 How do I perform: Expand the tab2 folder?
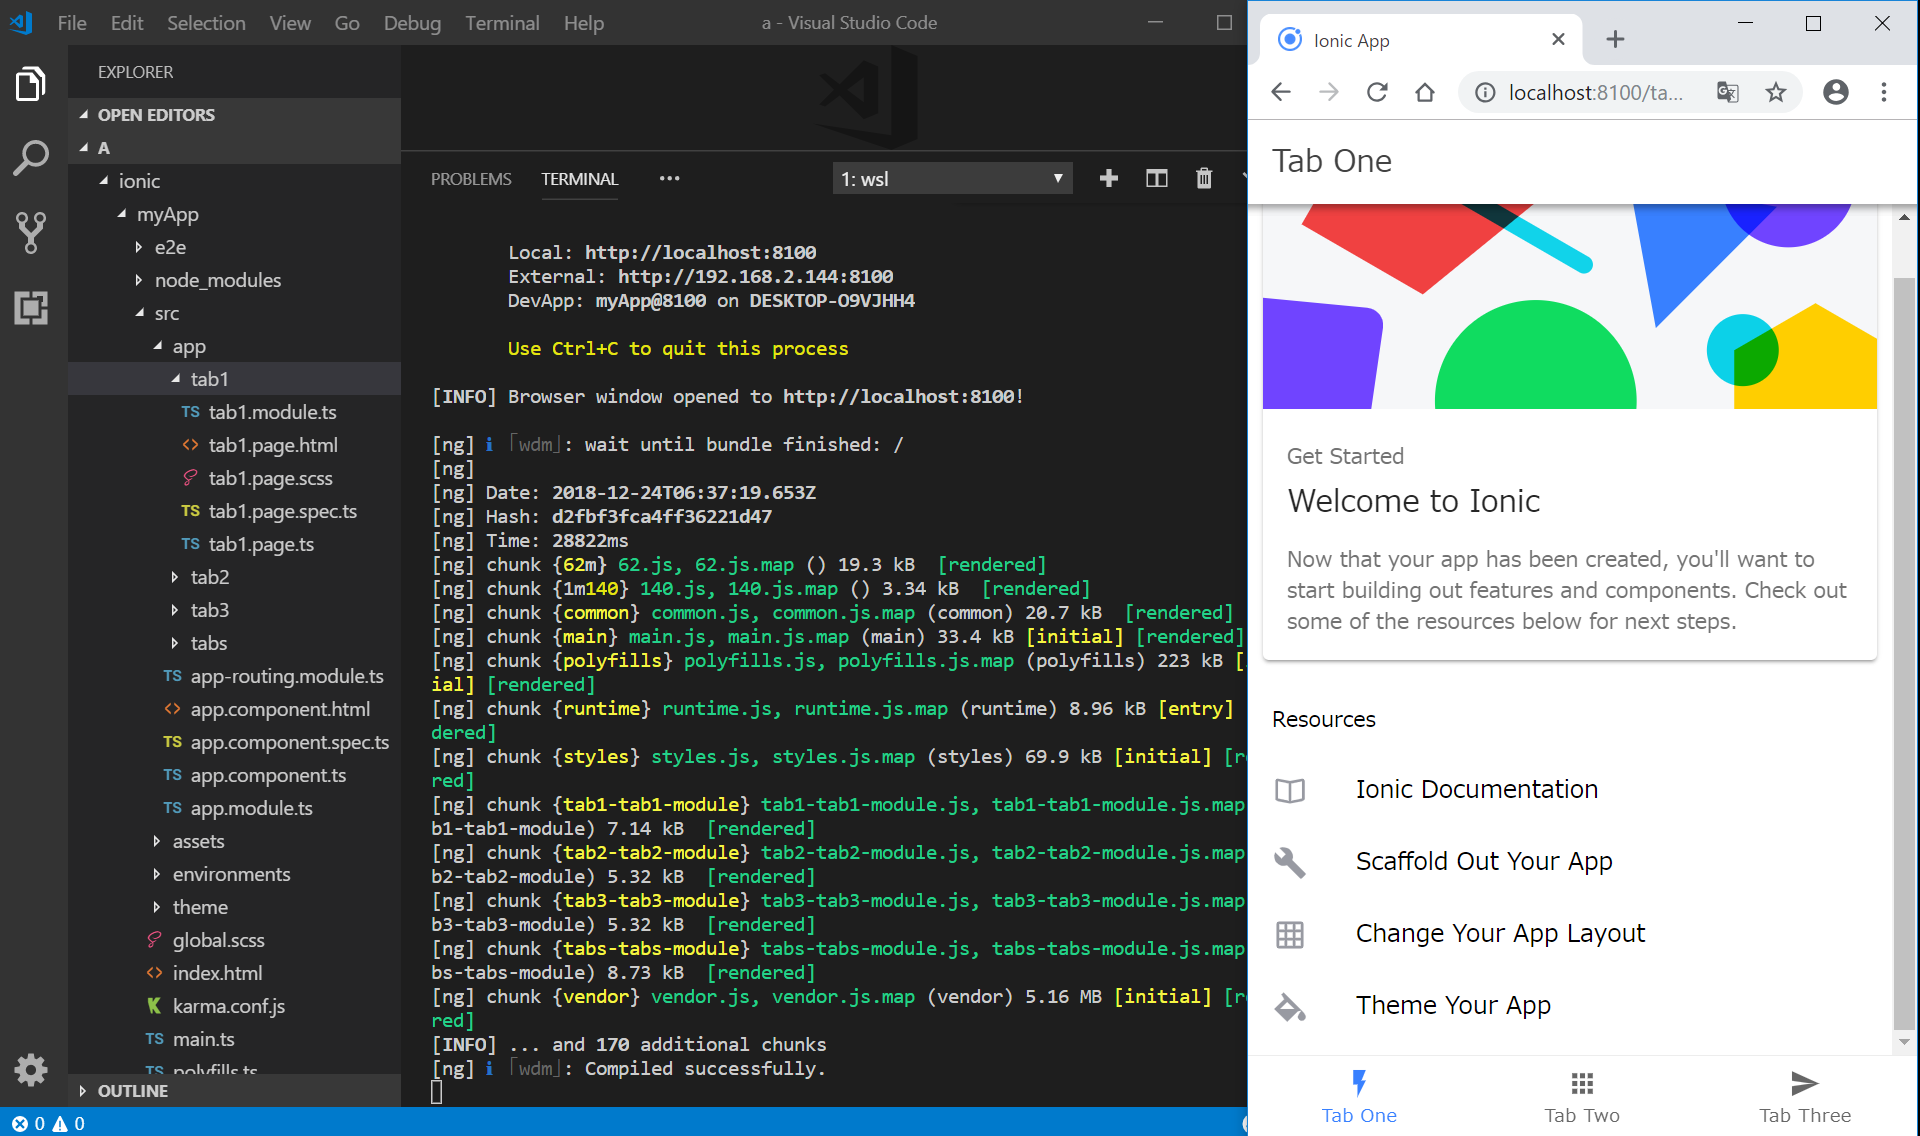pyautogui.click(x=209, y=577)
